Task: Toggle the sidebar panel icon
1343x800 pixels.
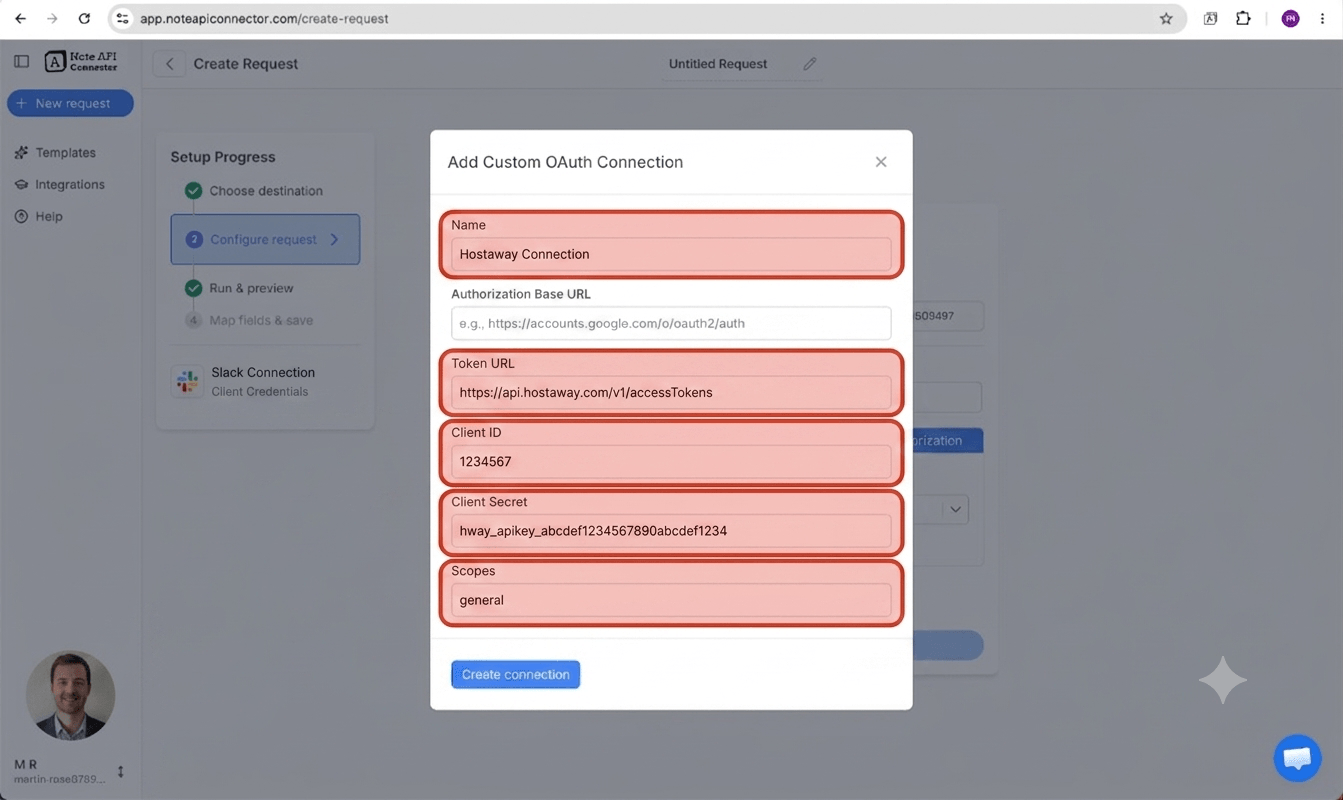Action: tap(21, 62)
